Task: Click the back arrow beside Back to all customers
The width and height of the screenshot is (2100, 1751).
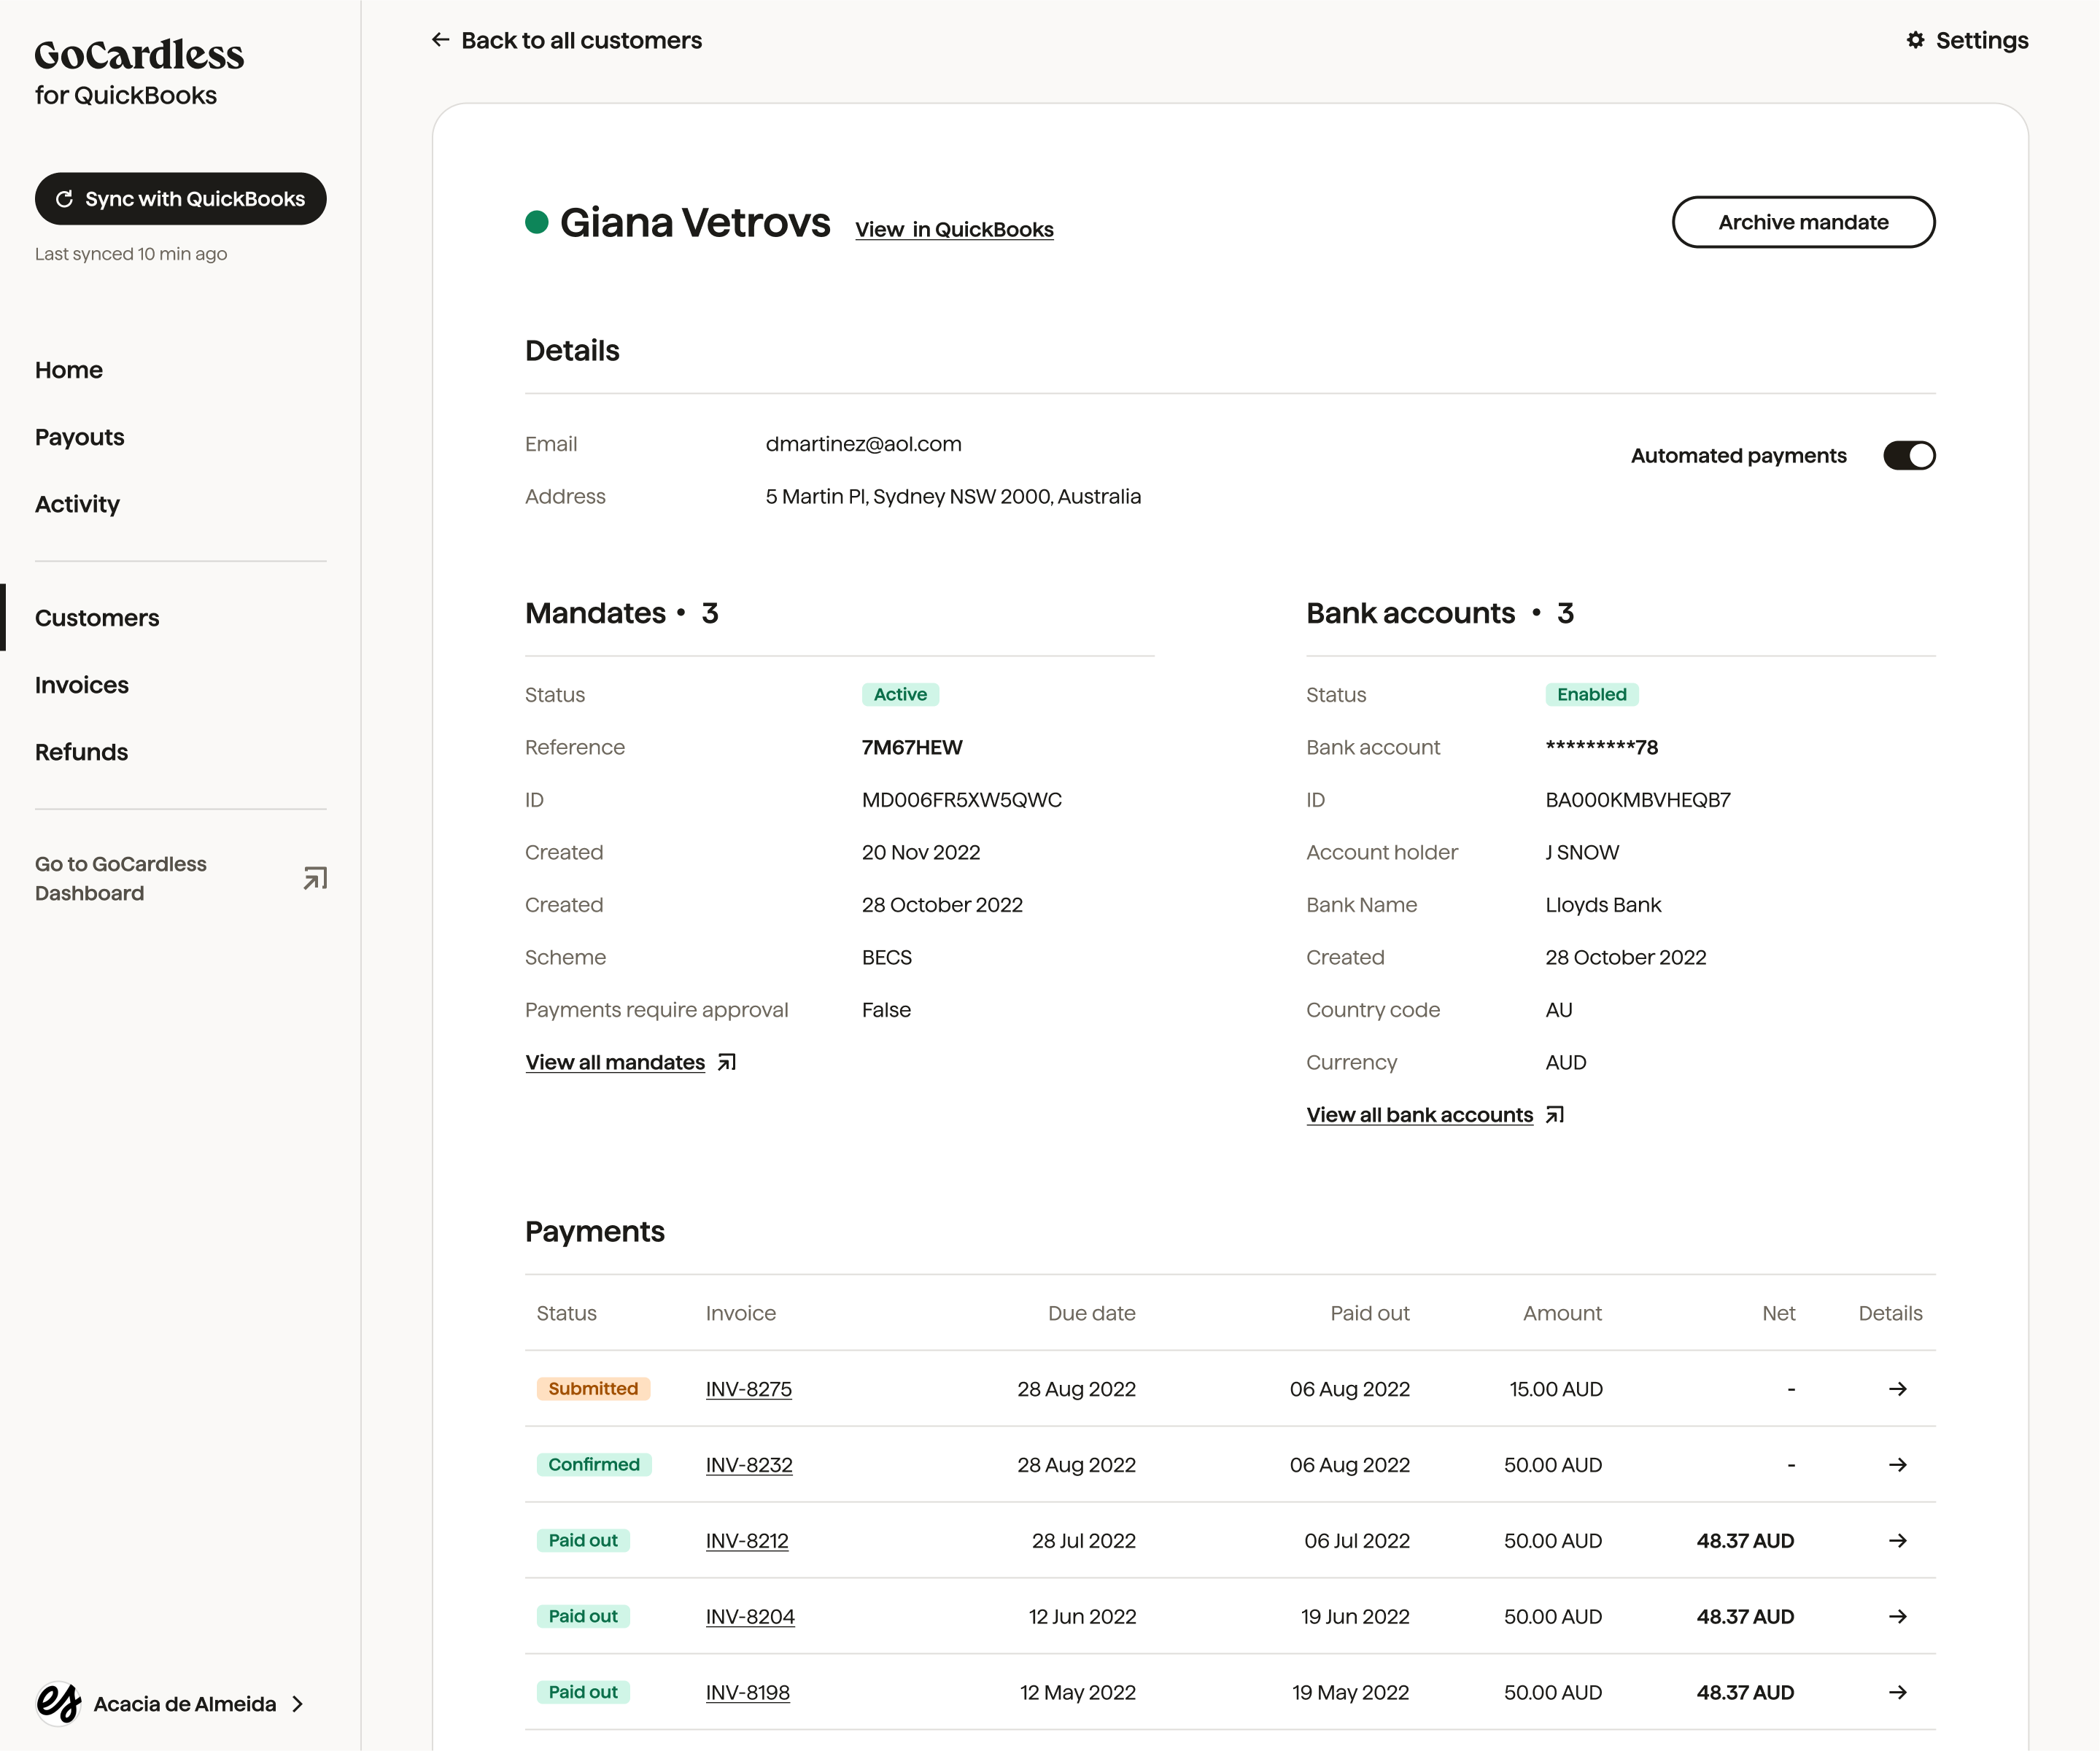Action: coord(440,40)
